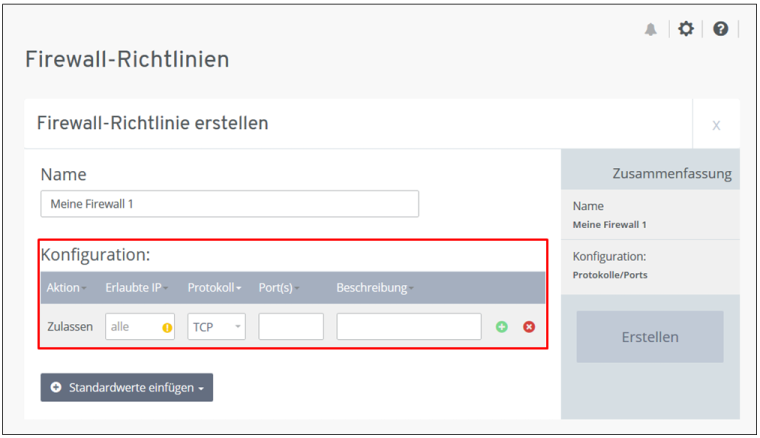Click the Zulassen action label in the rule row
This screenshot has height=438, width=760.
[x=70, y=327]
